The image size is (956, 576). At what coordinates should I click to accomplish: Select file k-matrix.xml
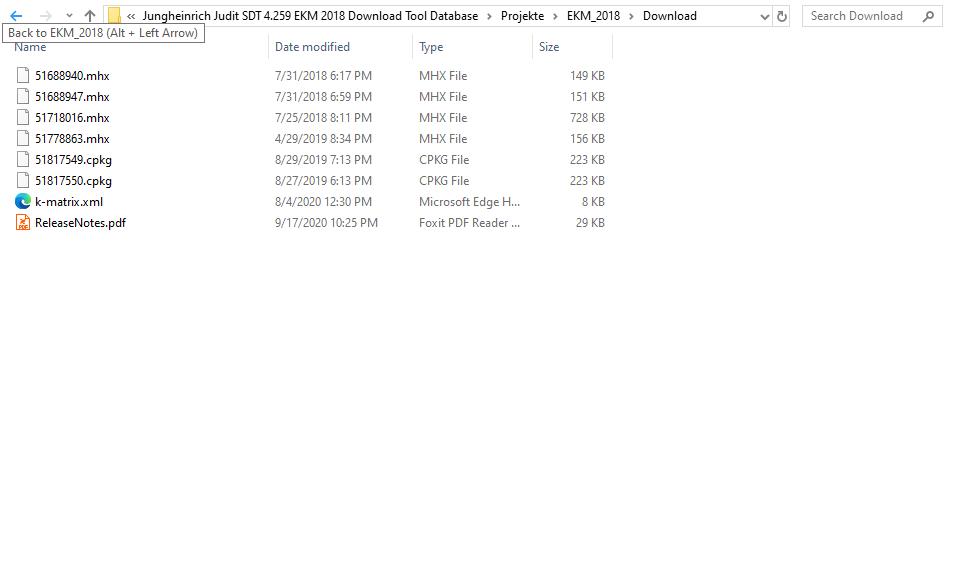click(x=69, y=202)
